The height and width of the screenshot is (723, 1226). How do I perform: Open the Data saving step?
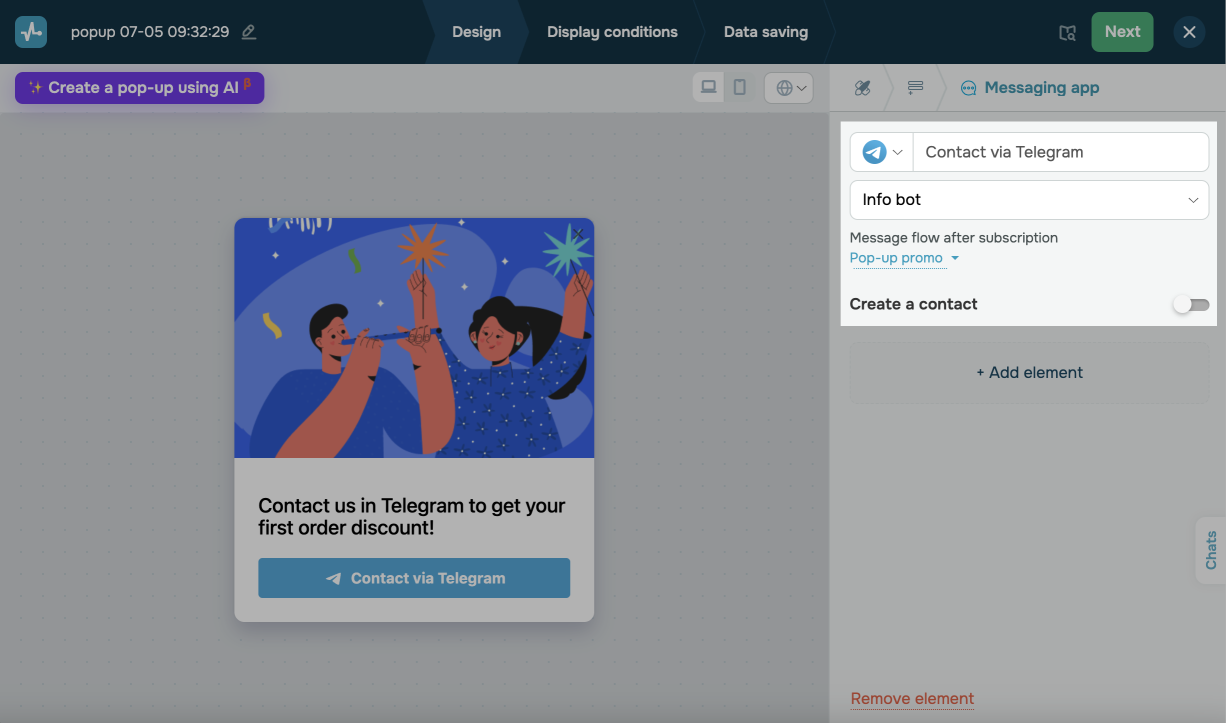pyautogui.click(x=765, y=32)
